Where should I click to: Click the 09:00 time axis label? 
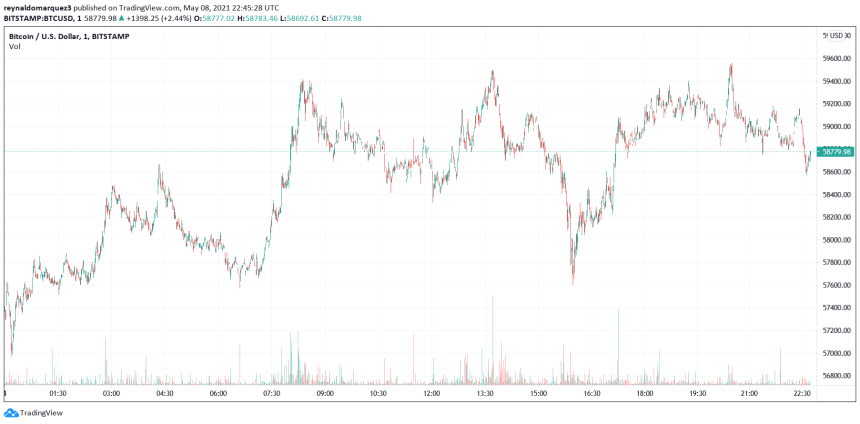click(324, 393)
